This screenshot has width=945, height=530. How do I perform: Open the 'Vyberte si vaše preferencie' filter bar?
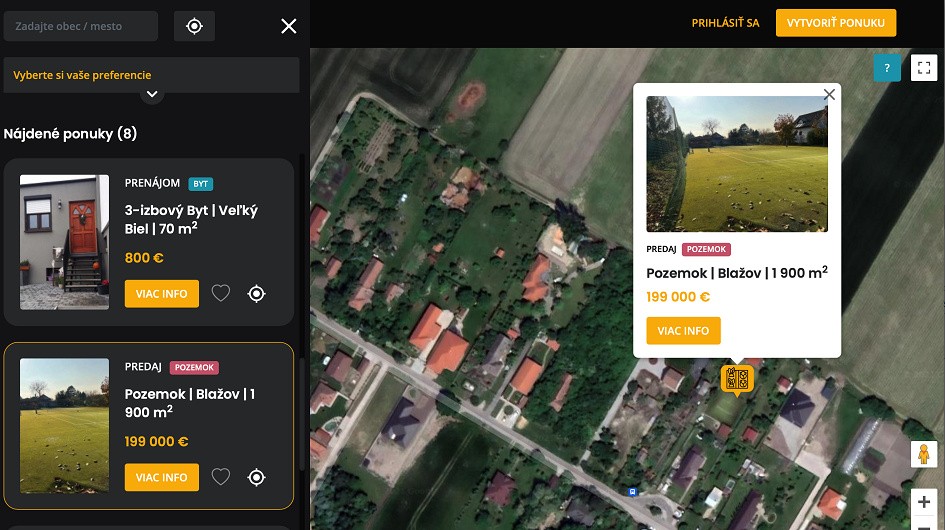[x=151, y=75]
